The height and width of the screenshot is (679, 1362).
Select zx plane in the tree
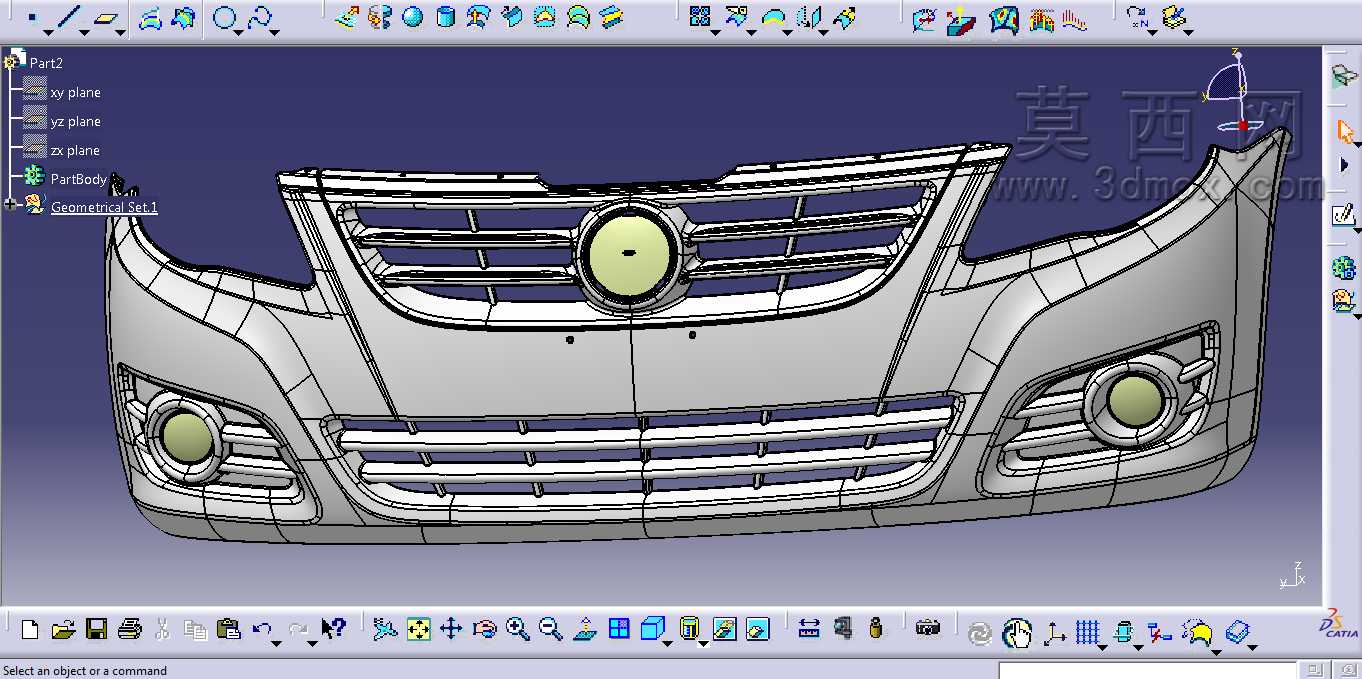(75, 150)
